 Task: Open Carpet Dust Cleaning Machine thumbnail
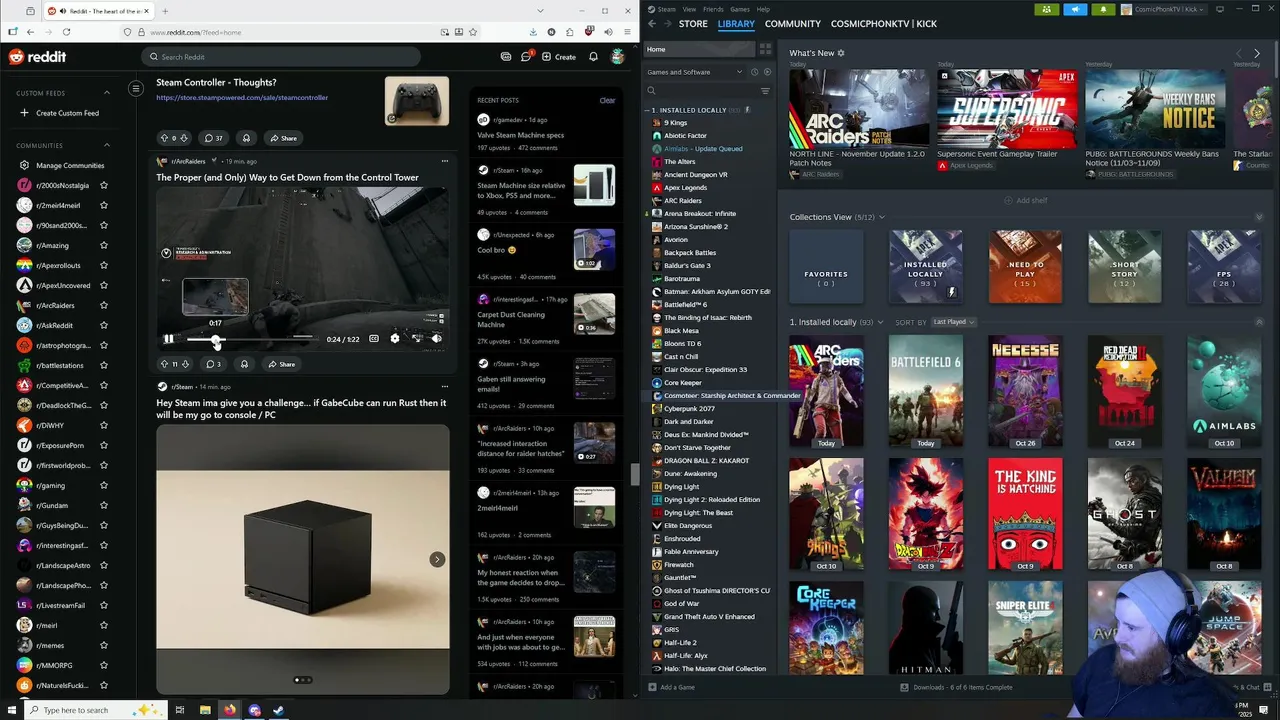point(594,314)
